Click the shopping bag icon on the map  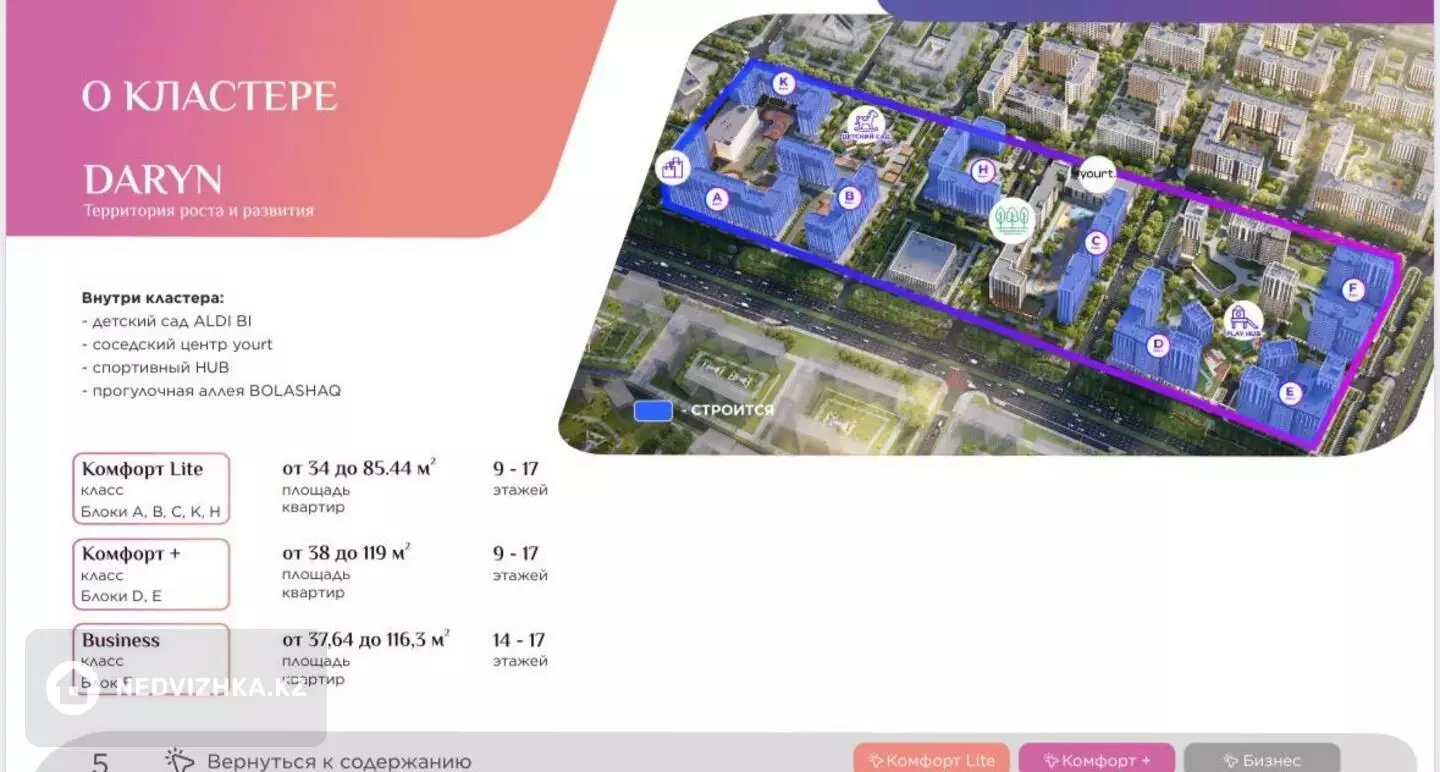[674, 167]
